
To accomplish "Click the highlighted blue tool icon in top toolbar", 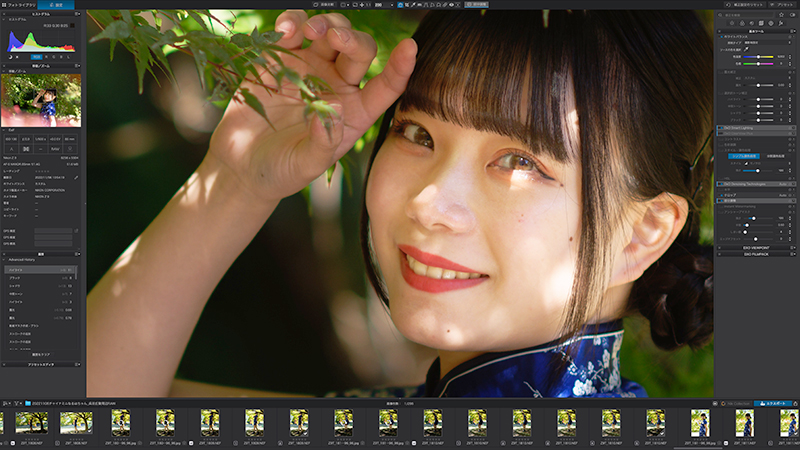I will [x=400, y=5].
